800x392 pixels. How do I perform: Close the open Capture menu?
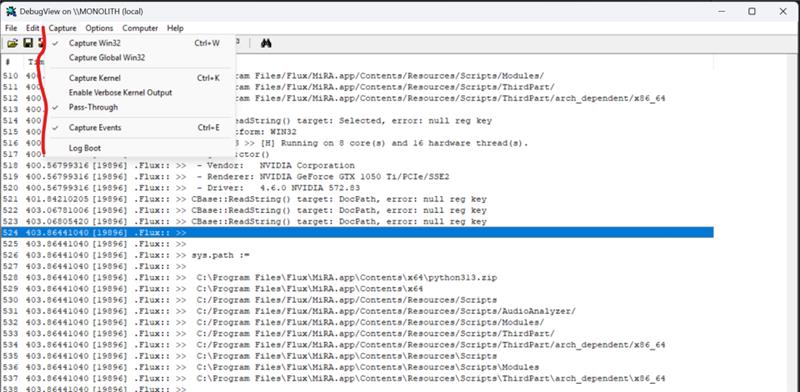tap(63, 28)
